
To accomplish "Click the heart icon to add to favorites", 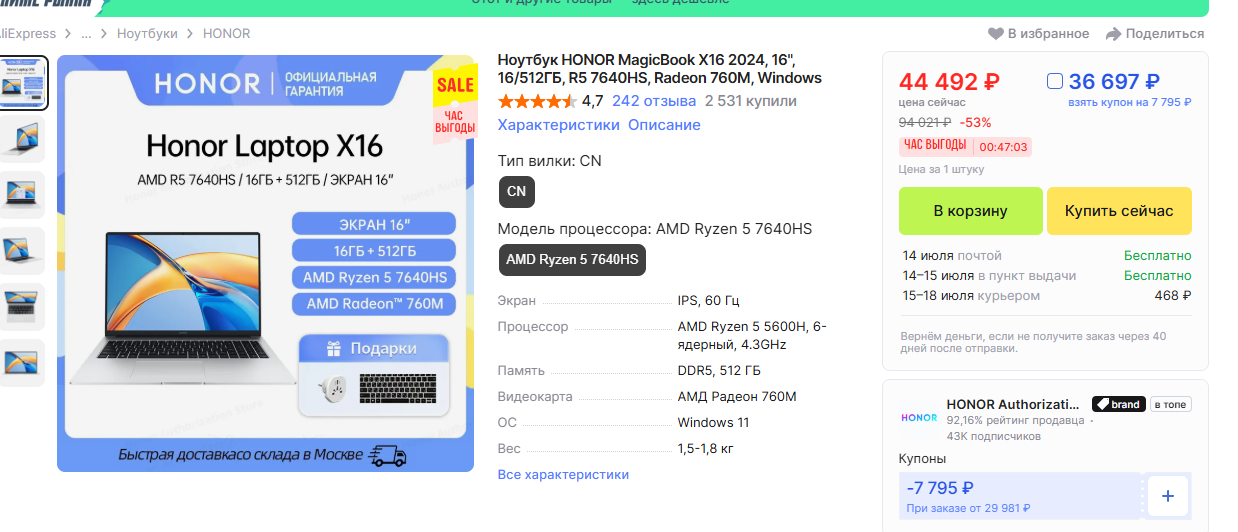I will tap(995, 34).
